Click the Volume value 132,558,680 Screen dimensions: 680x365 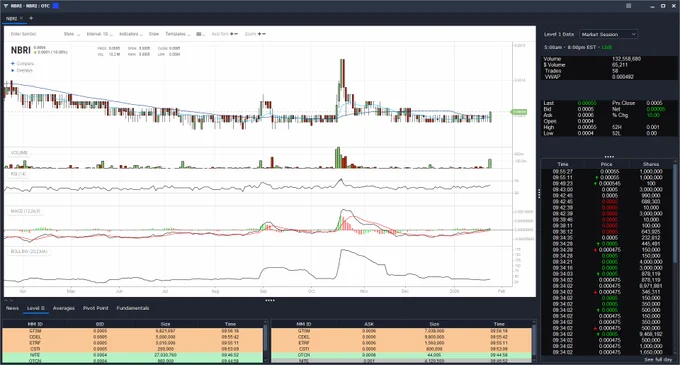pyautogui.click(x=626, y=59)
